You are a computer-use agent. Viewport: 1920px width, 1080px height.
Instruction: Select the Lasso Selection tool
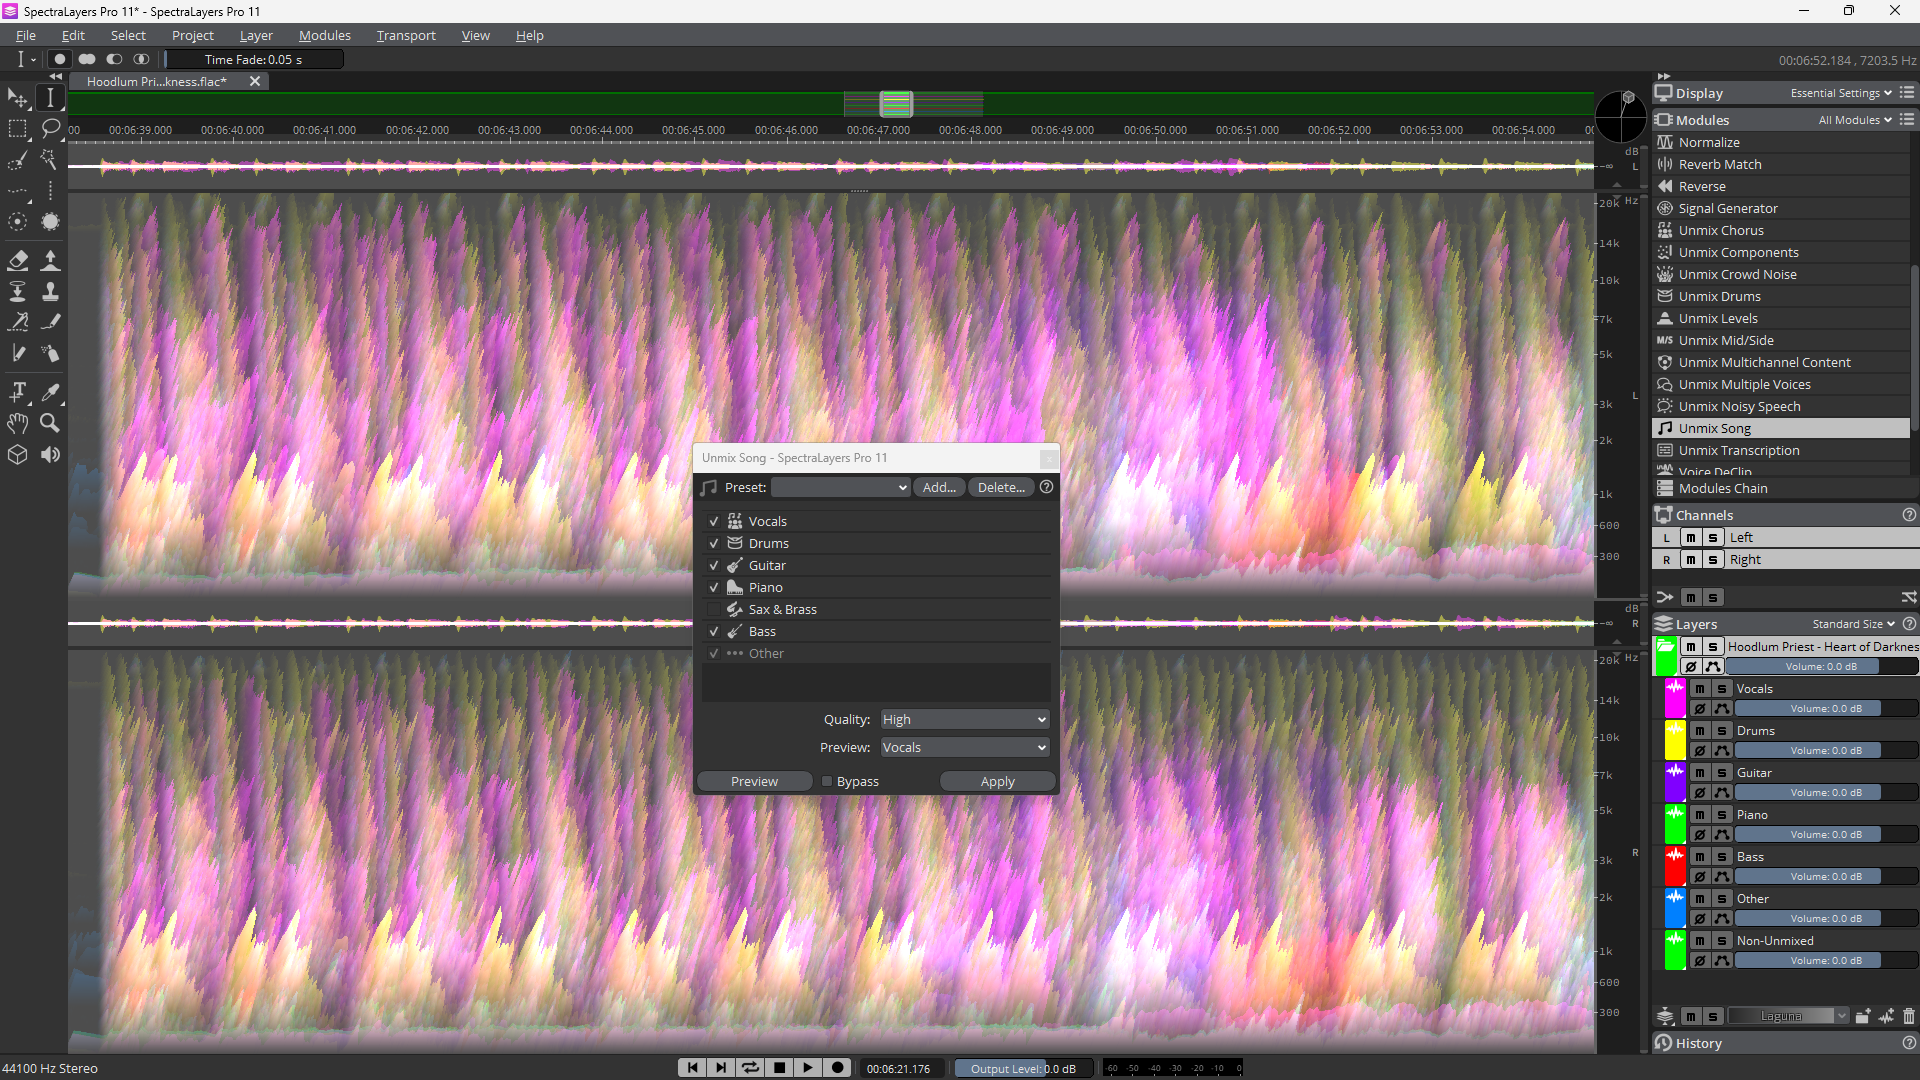(x=50, y=129)
